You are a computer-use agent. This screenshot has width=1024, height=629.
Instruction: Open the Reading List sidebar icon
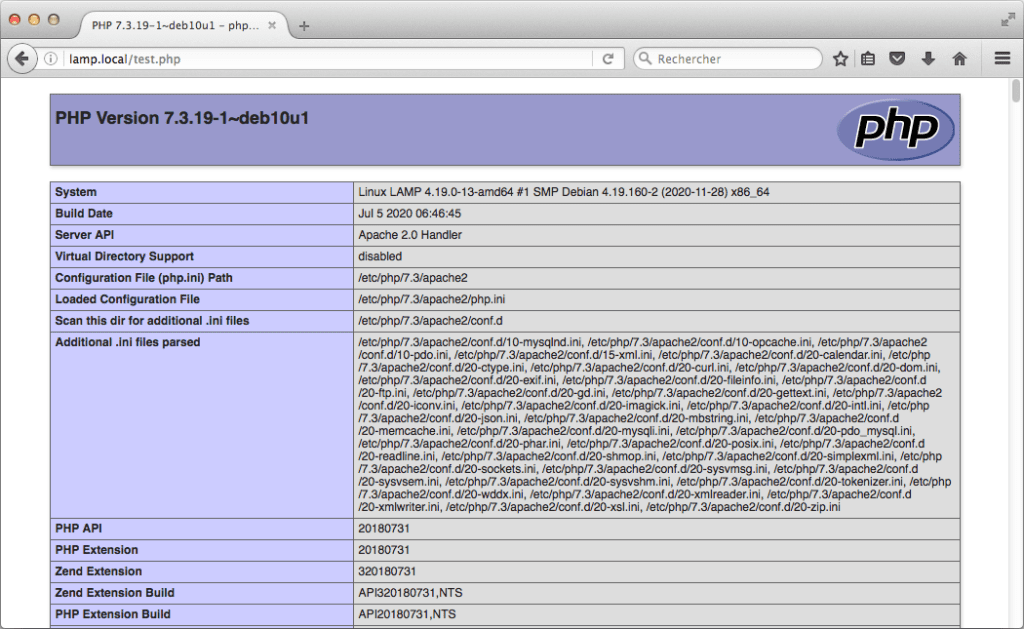[867, 58]
